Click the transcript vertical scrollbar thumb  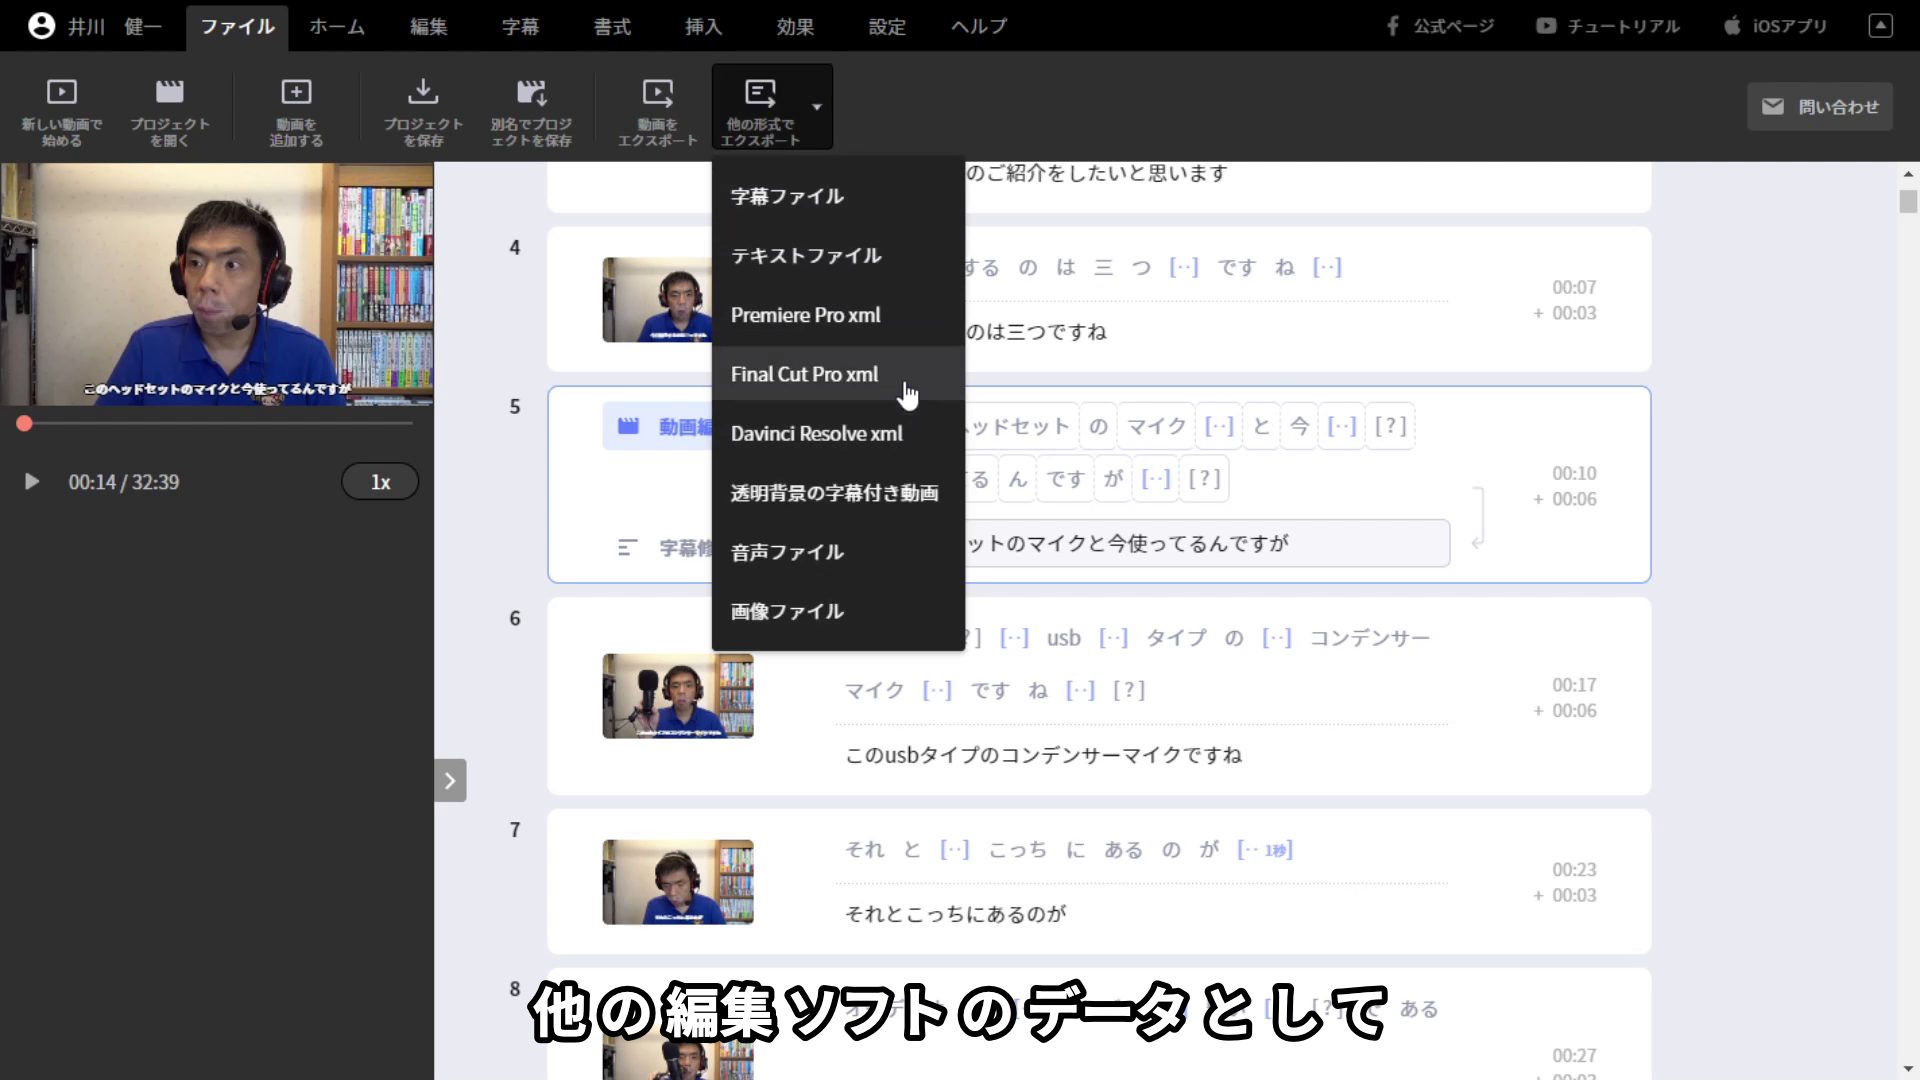[1908, 201]
